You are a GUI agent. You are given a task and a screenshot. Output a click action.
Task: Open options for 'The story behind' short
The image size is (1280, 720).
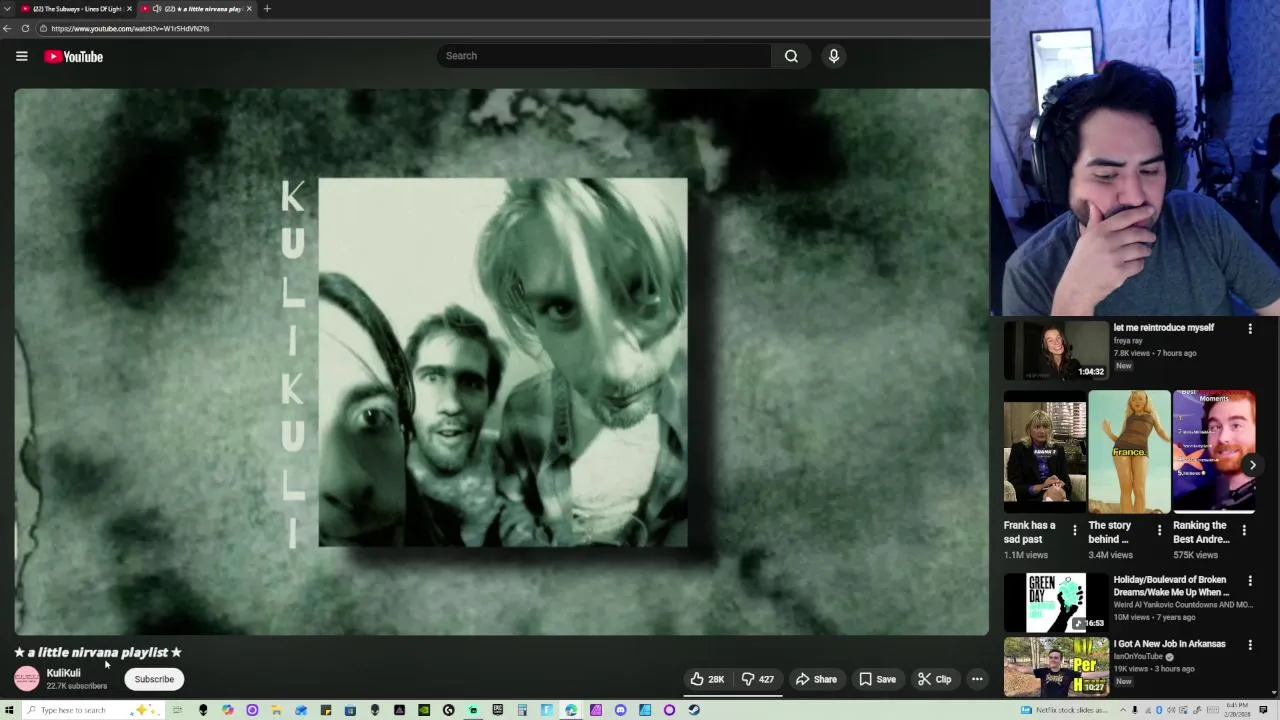tap(1159, 530)
